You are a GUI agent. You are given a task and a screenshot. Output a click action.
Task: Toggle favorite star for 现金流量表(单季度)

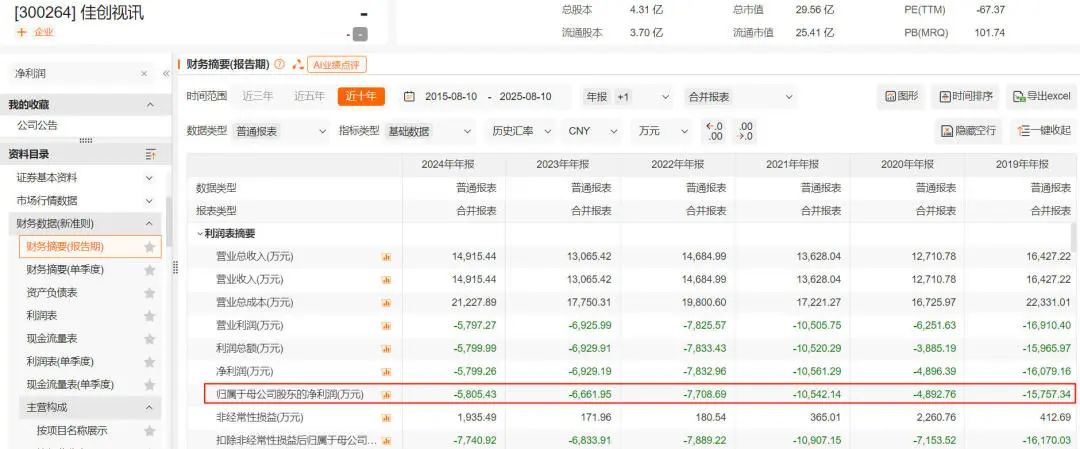pyautogui.click(x=149, y=384)
